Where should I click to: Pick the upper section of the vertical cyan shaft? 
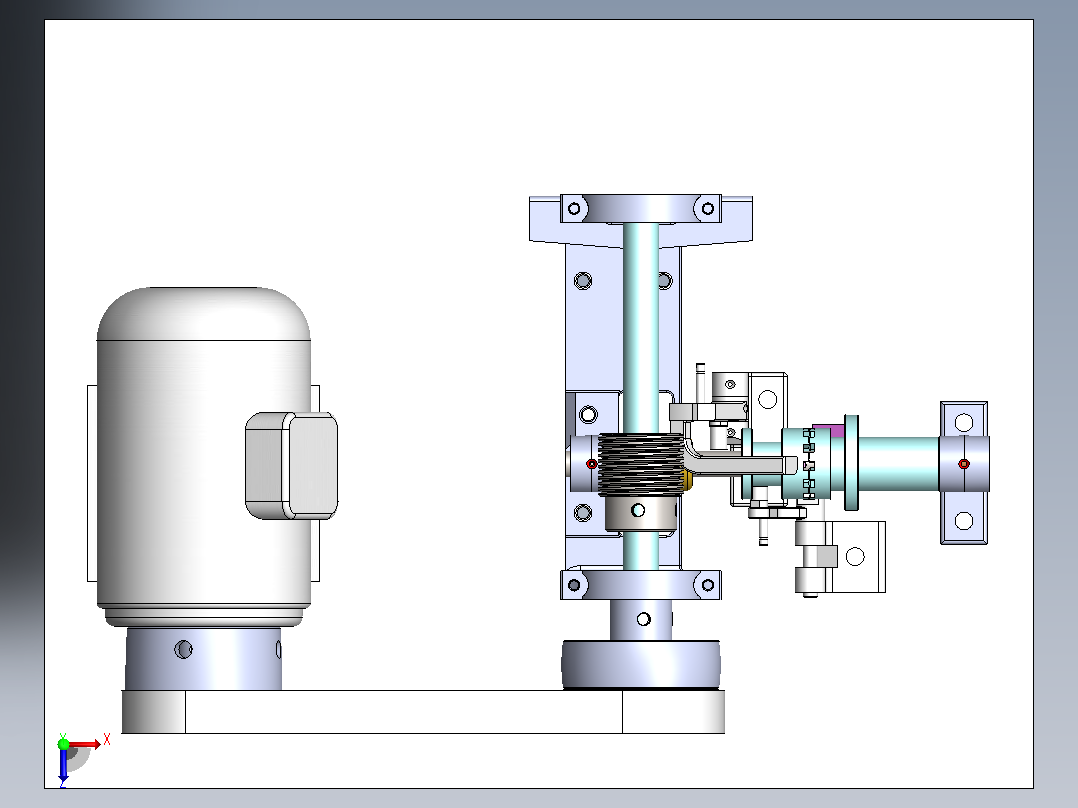(641, 327)
